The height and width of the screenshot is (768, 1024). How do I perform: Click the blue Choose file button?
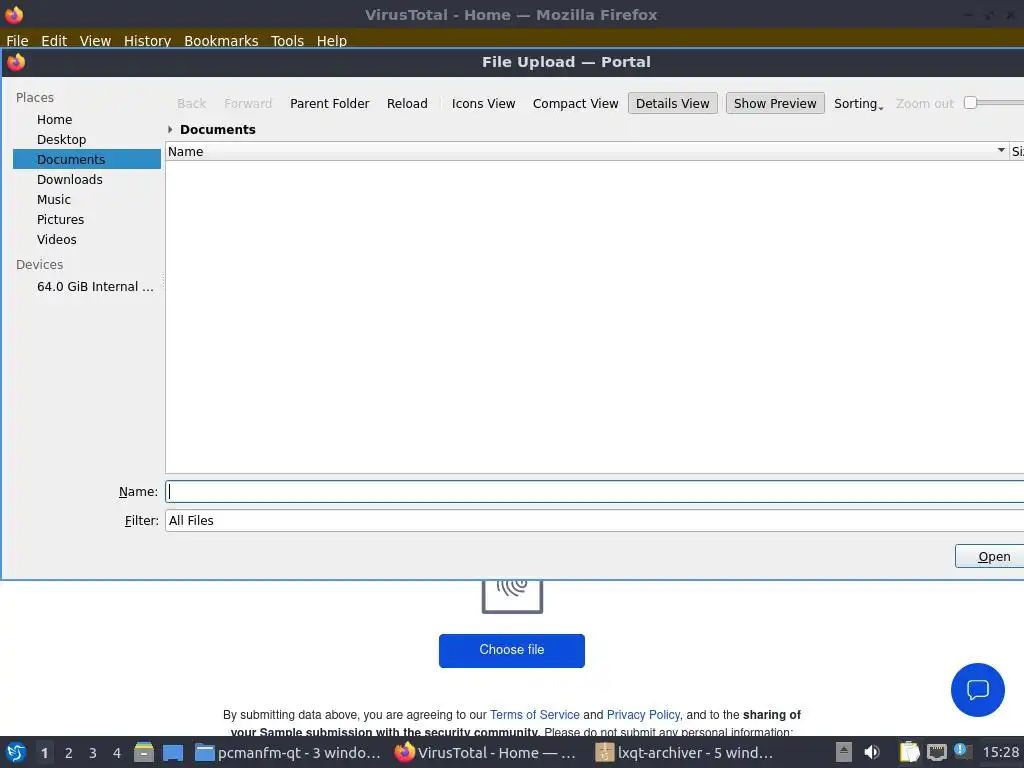(512, 650)
